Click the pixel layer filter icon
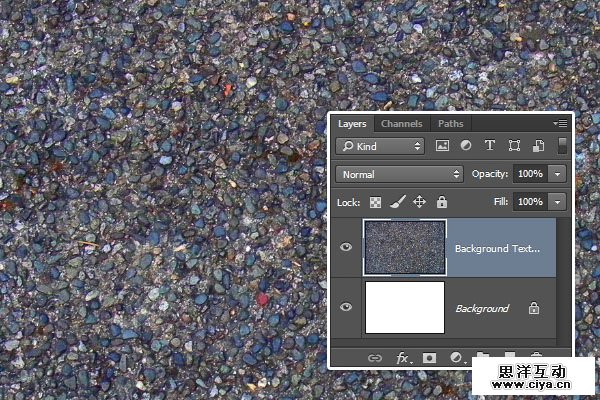This screenshot has width=600, height=400. (443, 146)
